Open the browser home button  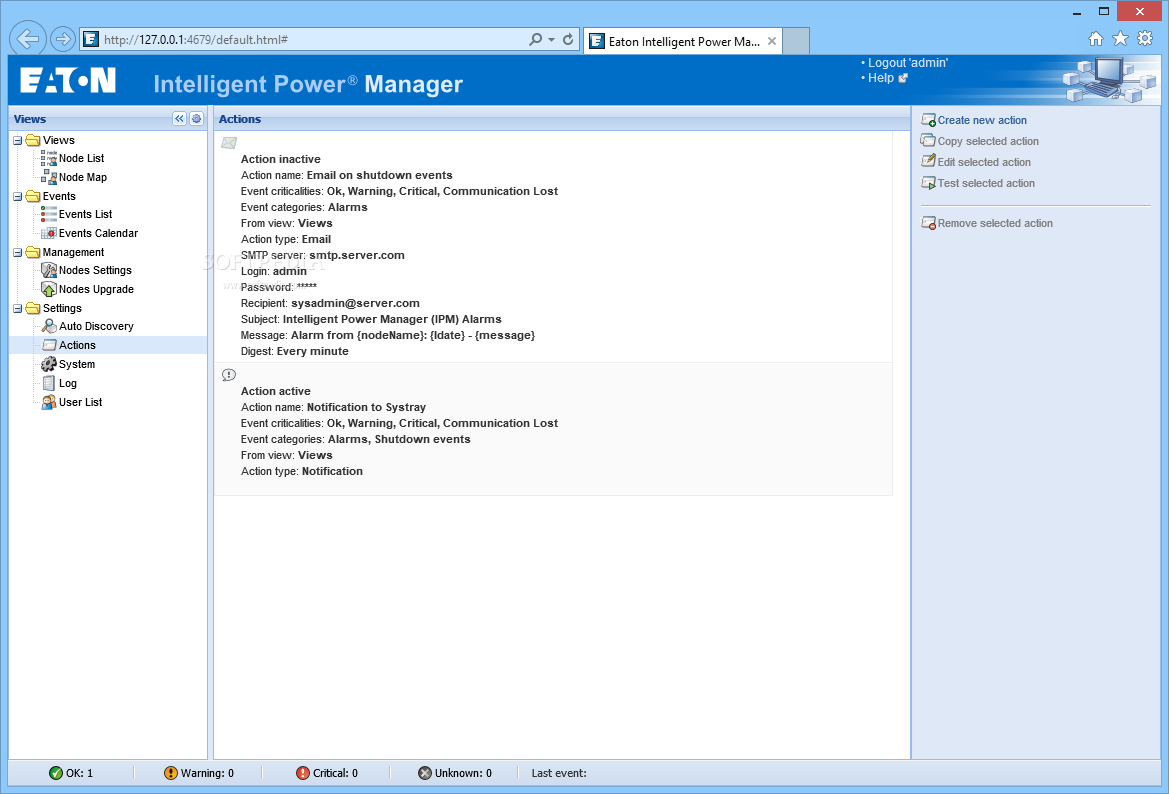coord(1095,39)
